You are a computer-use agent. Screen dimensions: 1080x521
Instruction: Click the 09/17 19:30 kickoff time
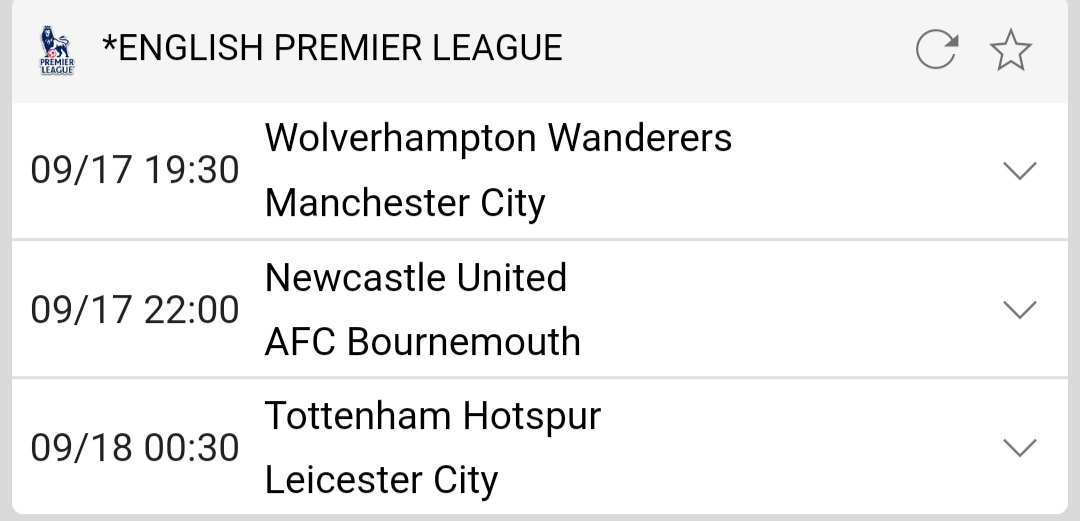click(135, 171)
